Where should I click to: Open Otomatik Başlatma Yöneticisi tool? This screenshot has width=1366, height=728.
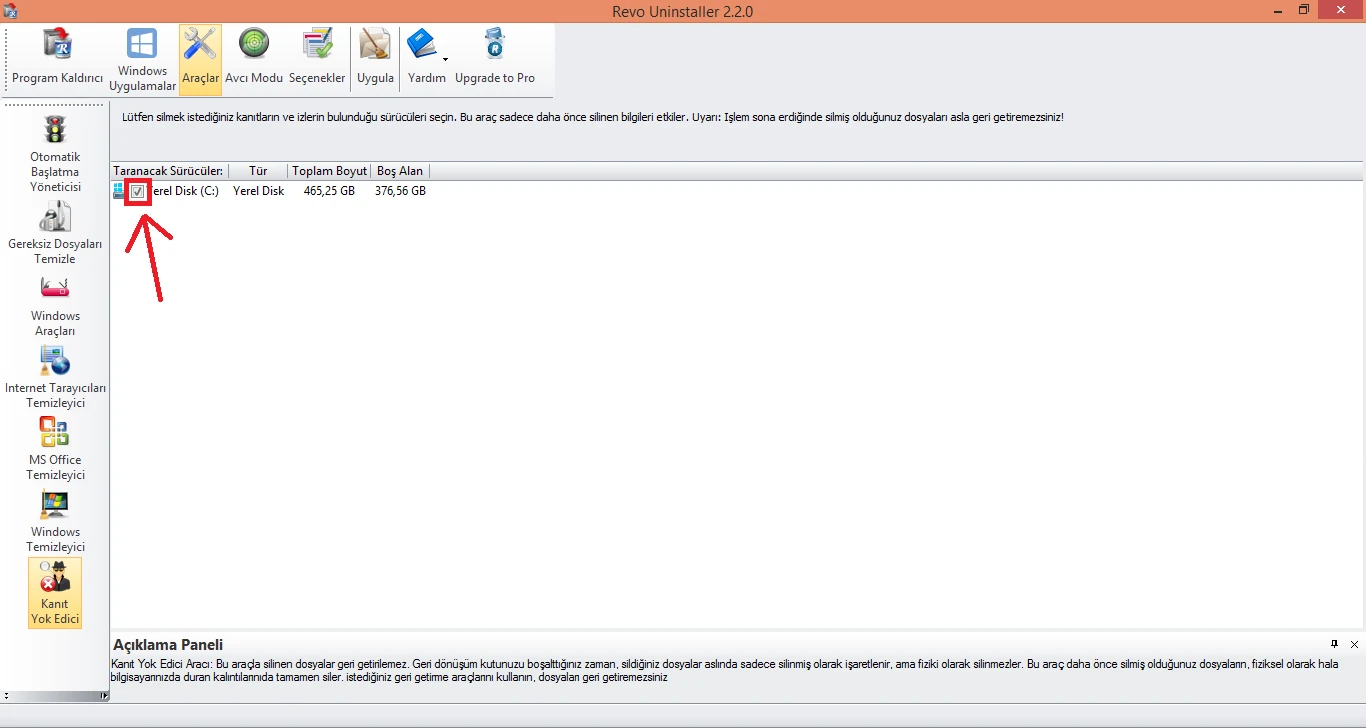(x=55, y=153)
